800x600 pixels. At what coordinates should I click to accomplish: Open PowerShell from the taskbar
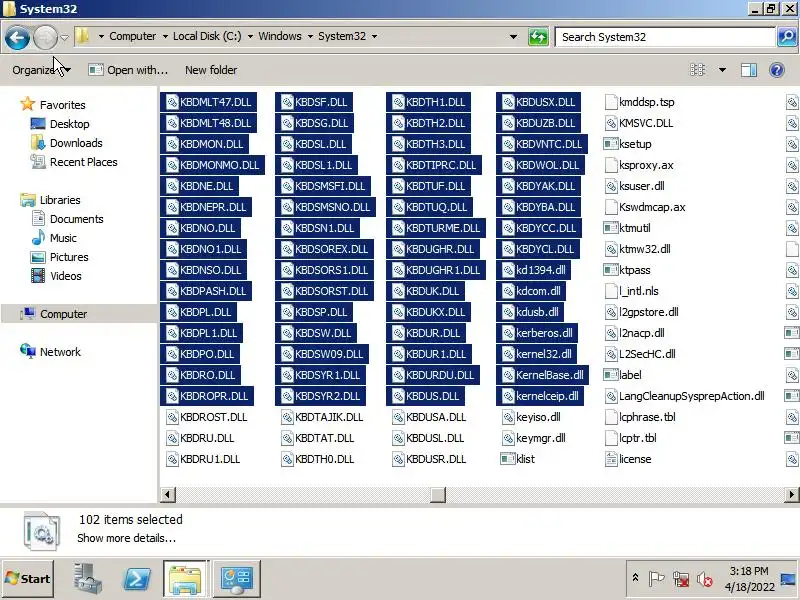[137, 579]
